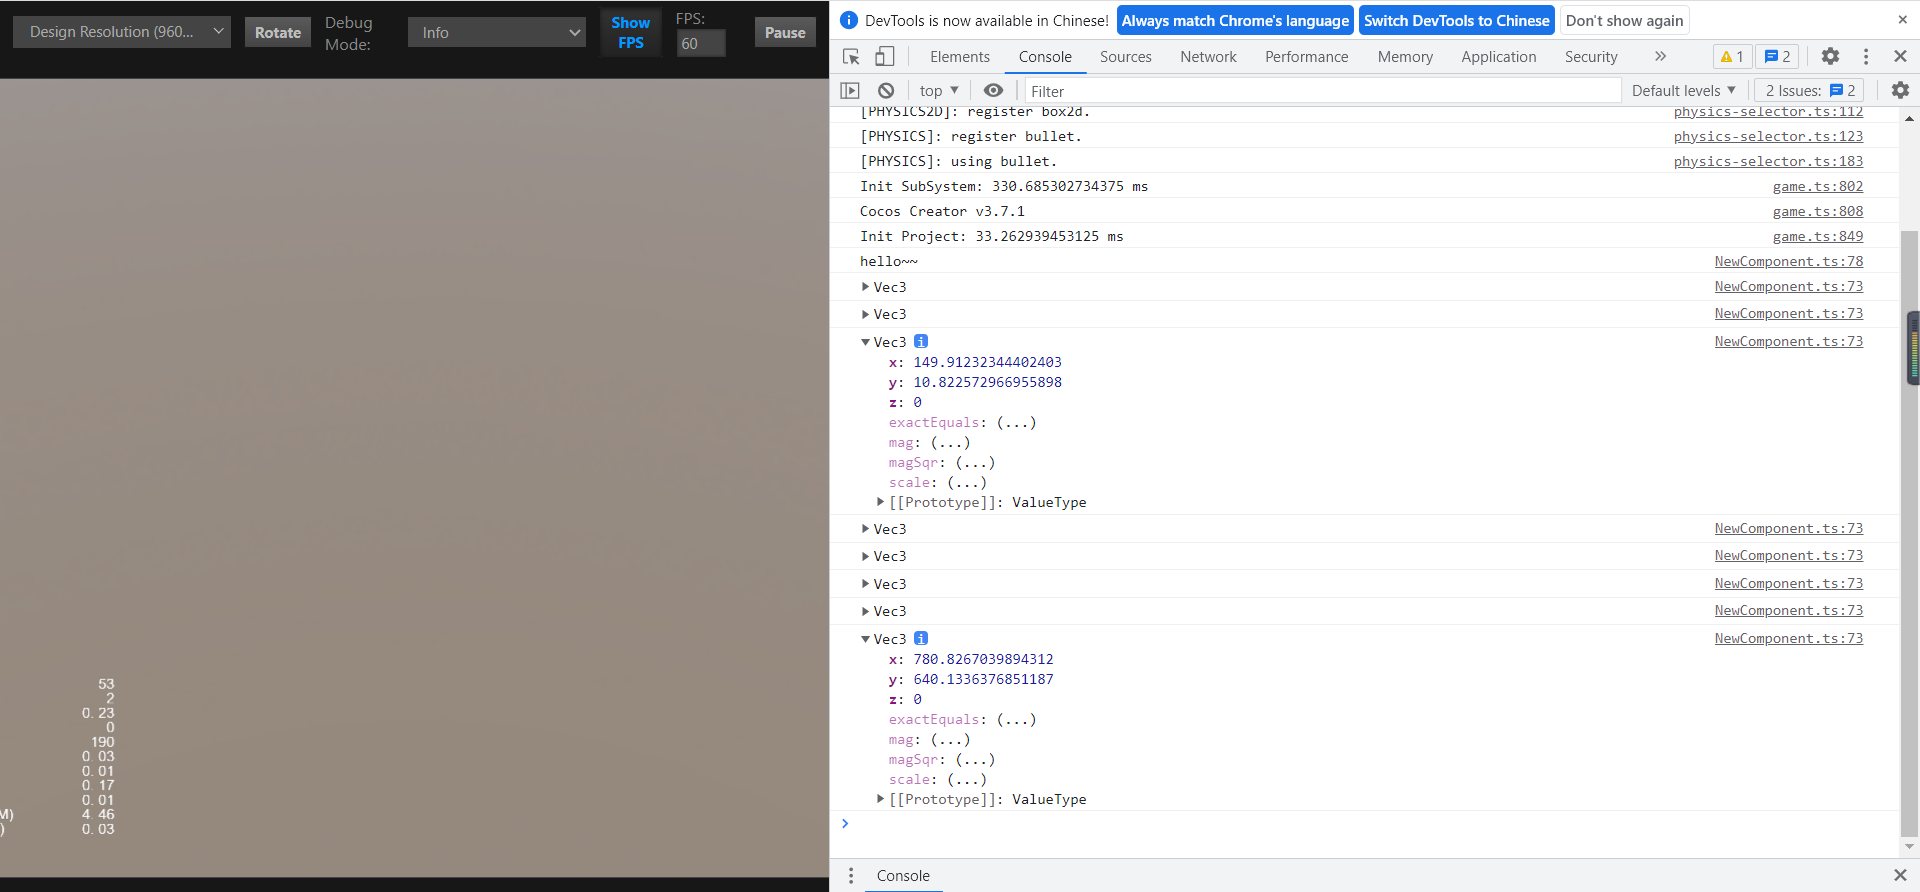Switch to the Elements tab

click(959, 57)
